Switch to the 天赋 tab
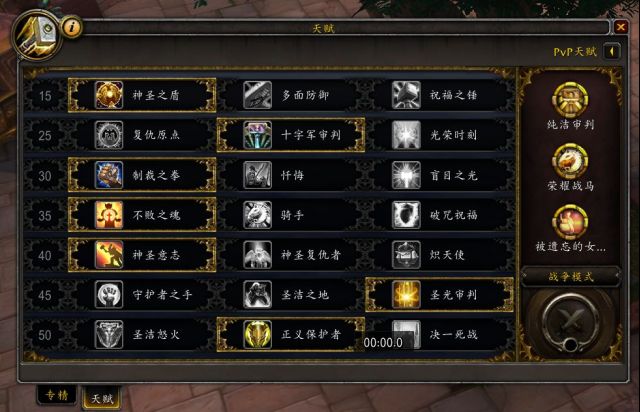This screenshot has height=412, width=640. click(x=102, y=397)
